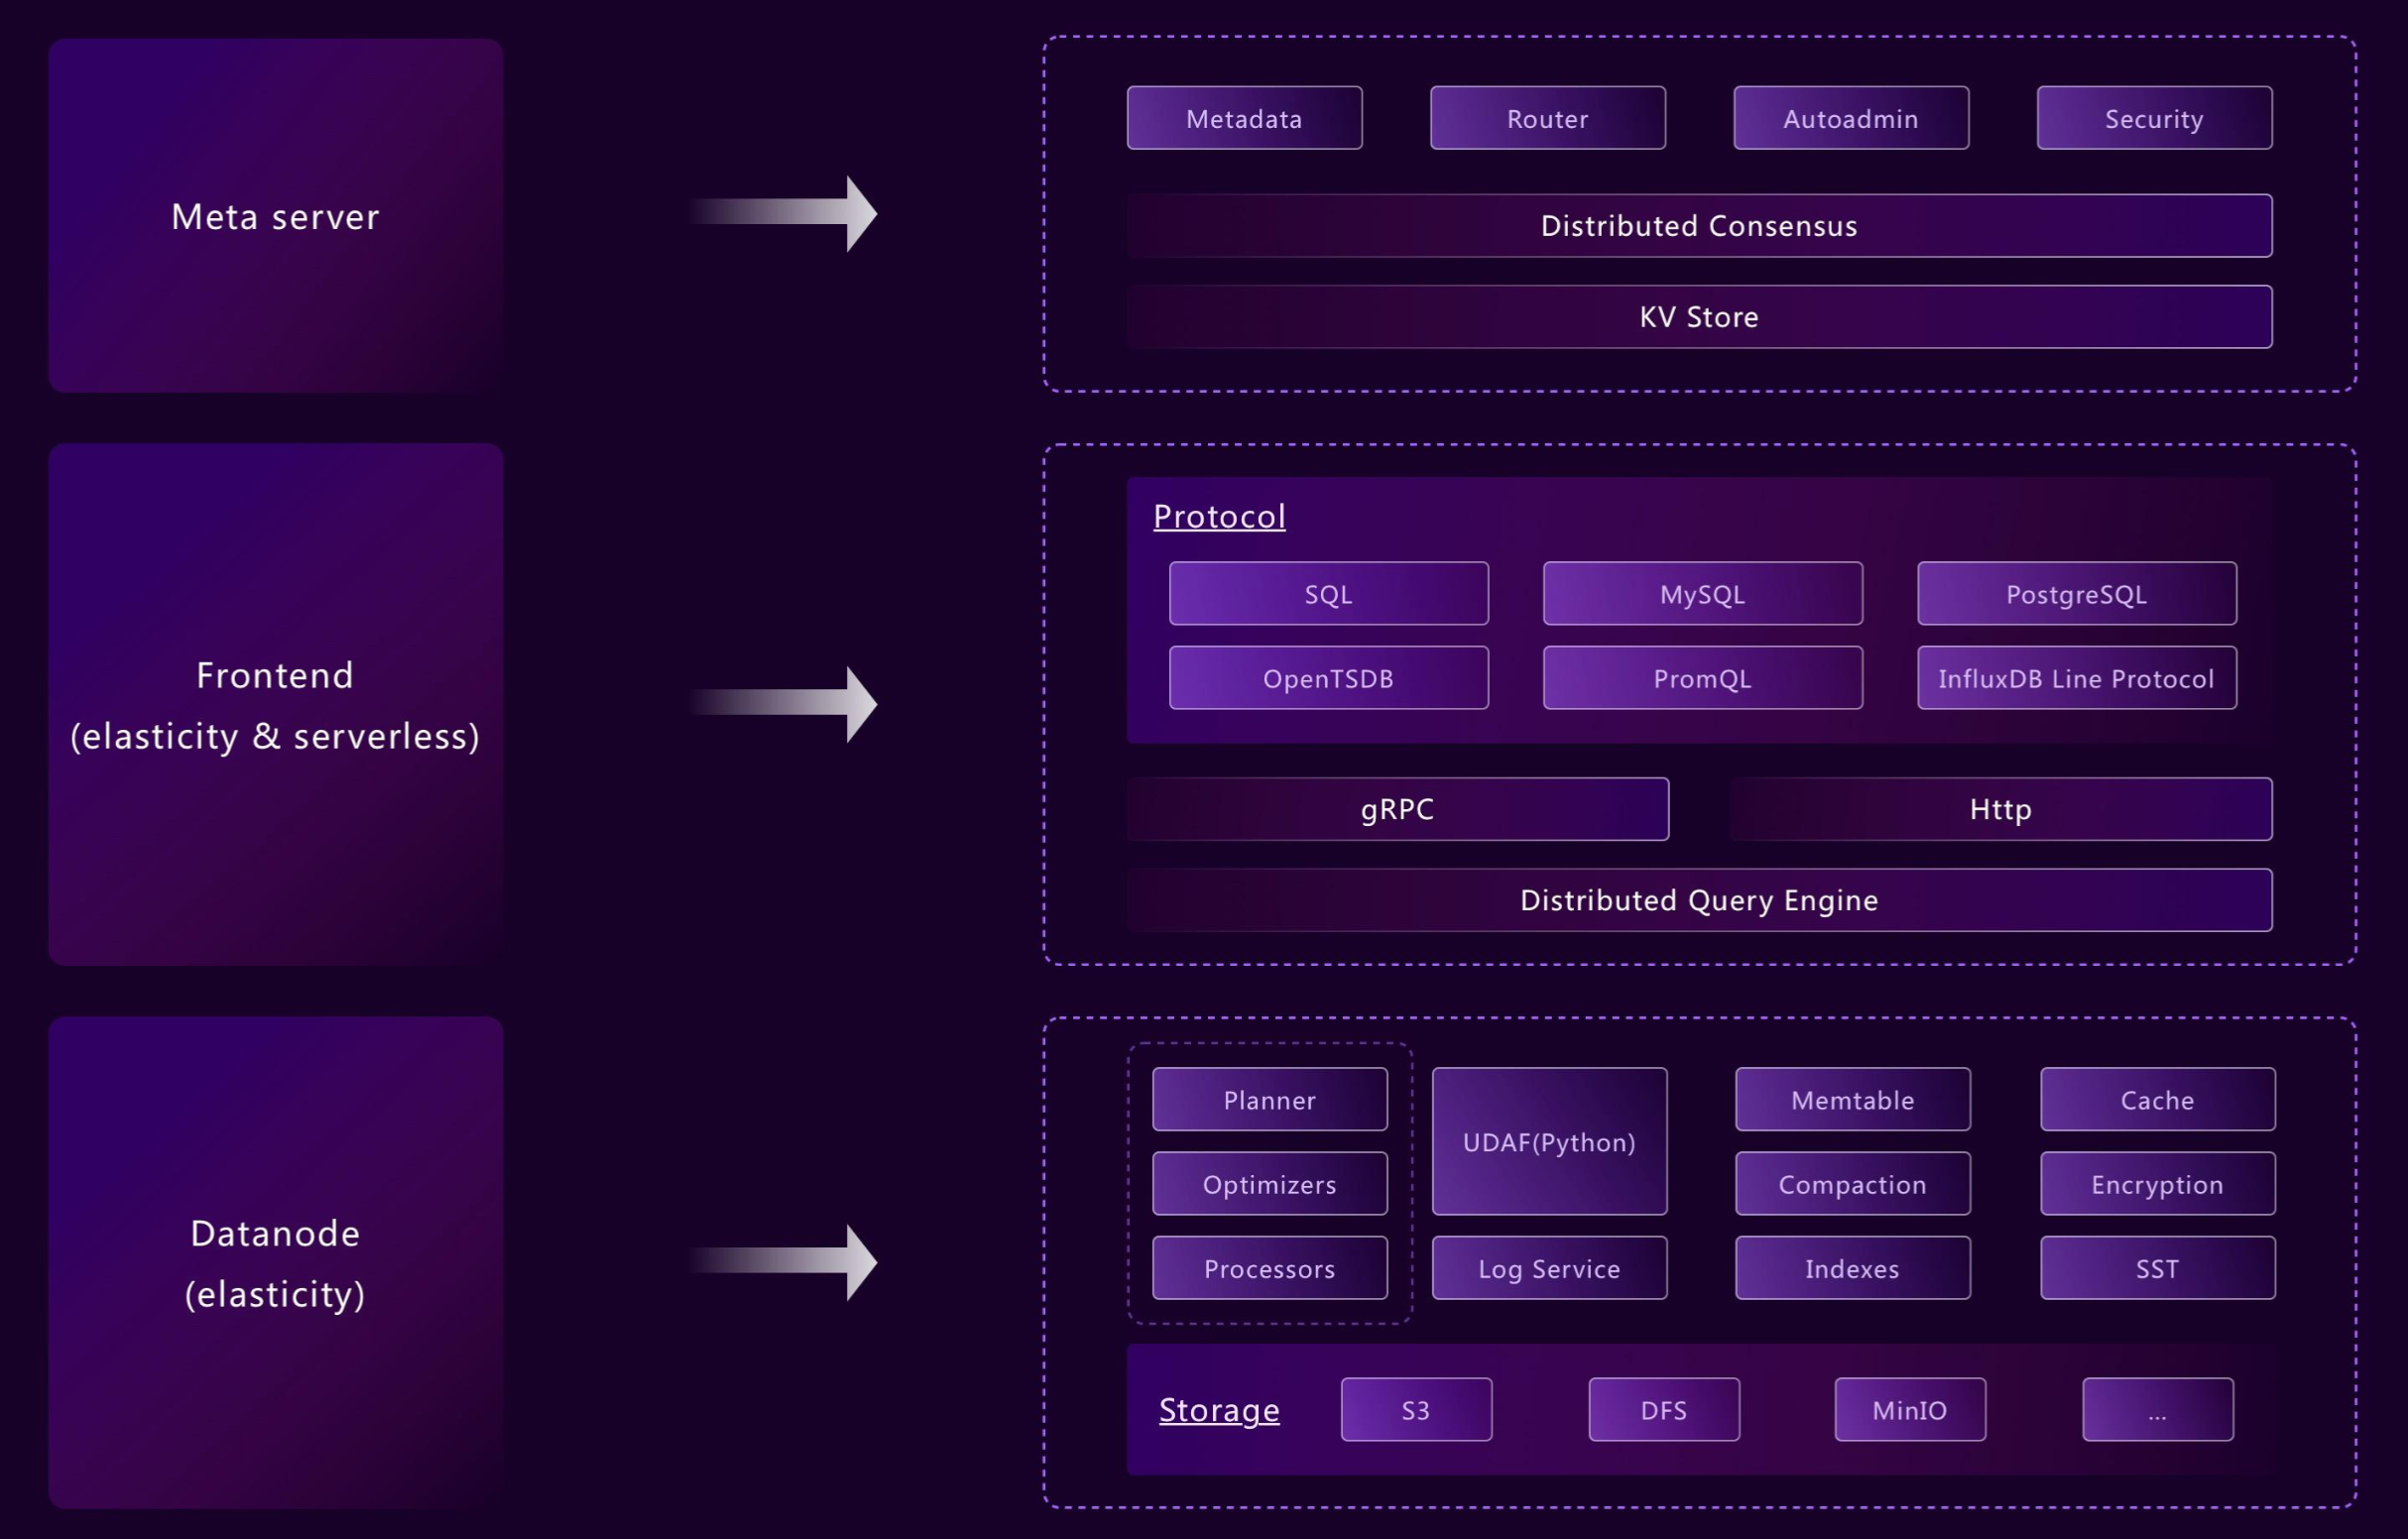This screenshot has height=1539, width=2408.
Task: Click the PromQL box
Action: 1702,678
